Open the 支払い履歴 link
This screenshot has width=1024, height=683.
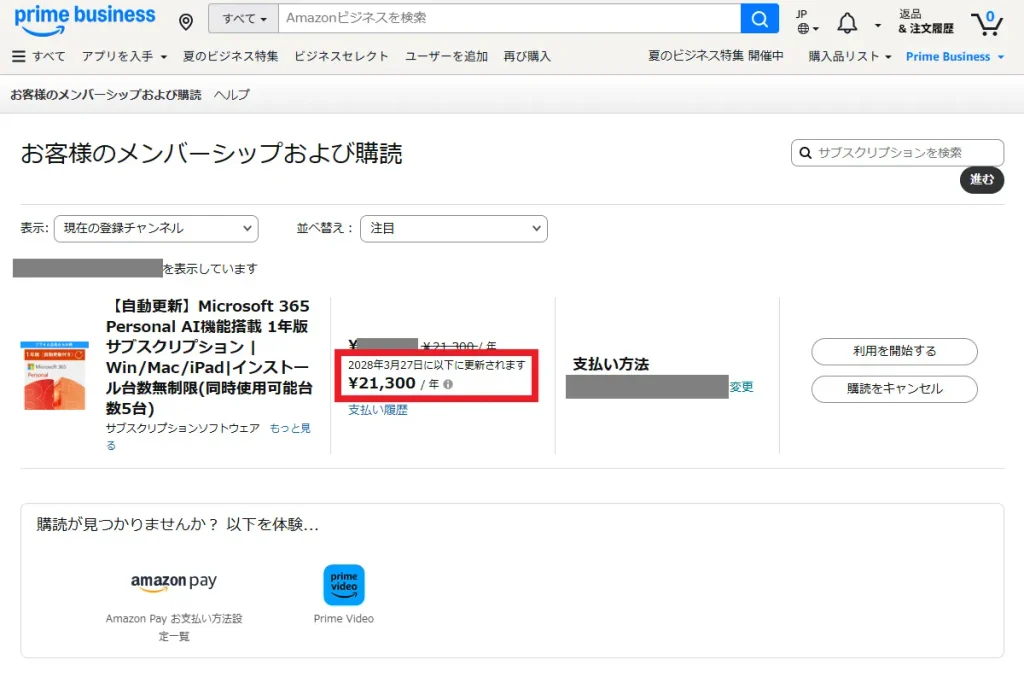click(x=377, y=410)
